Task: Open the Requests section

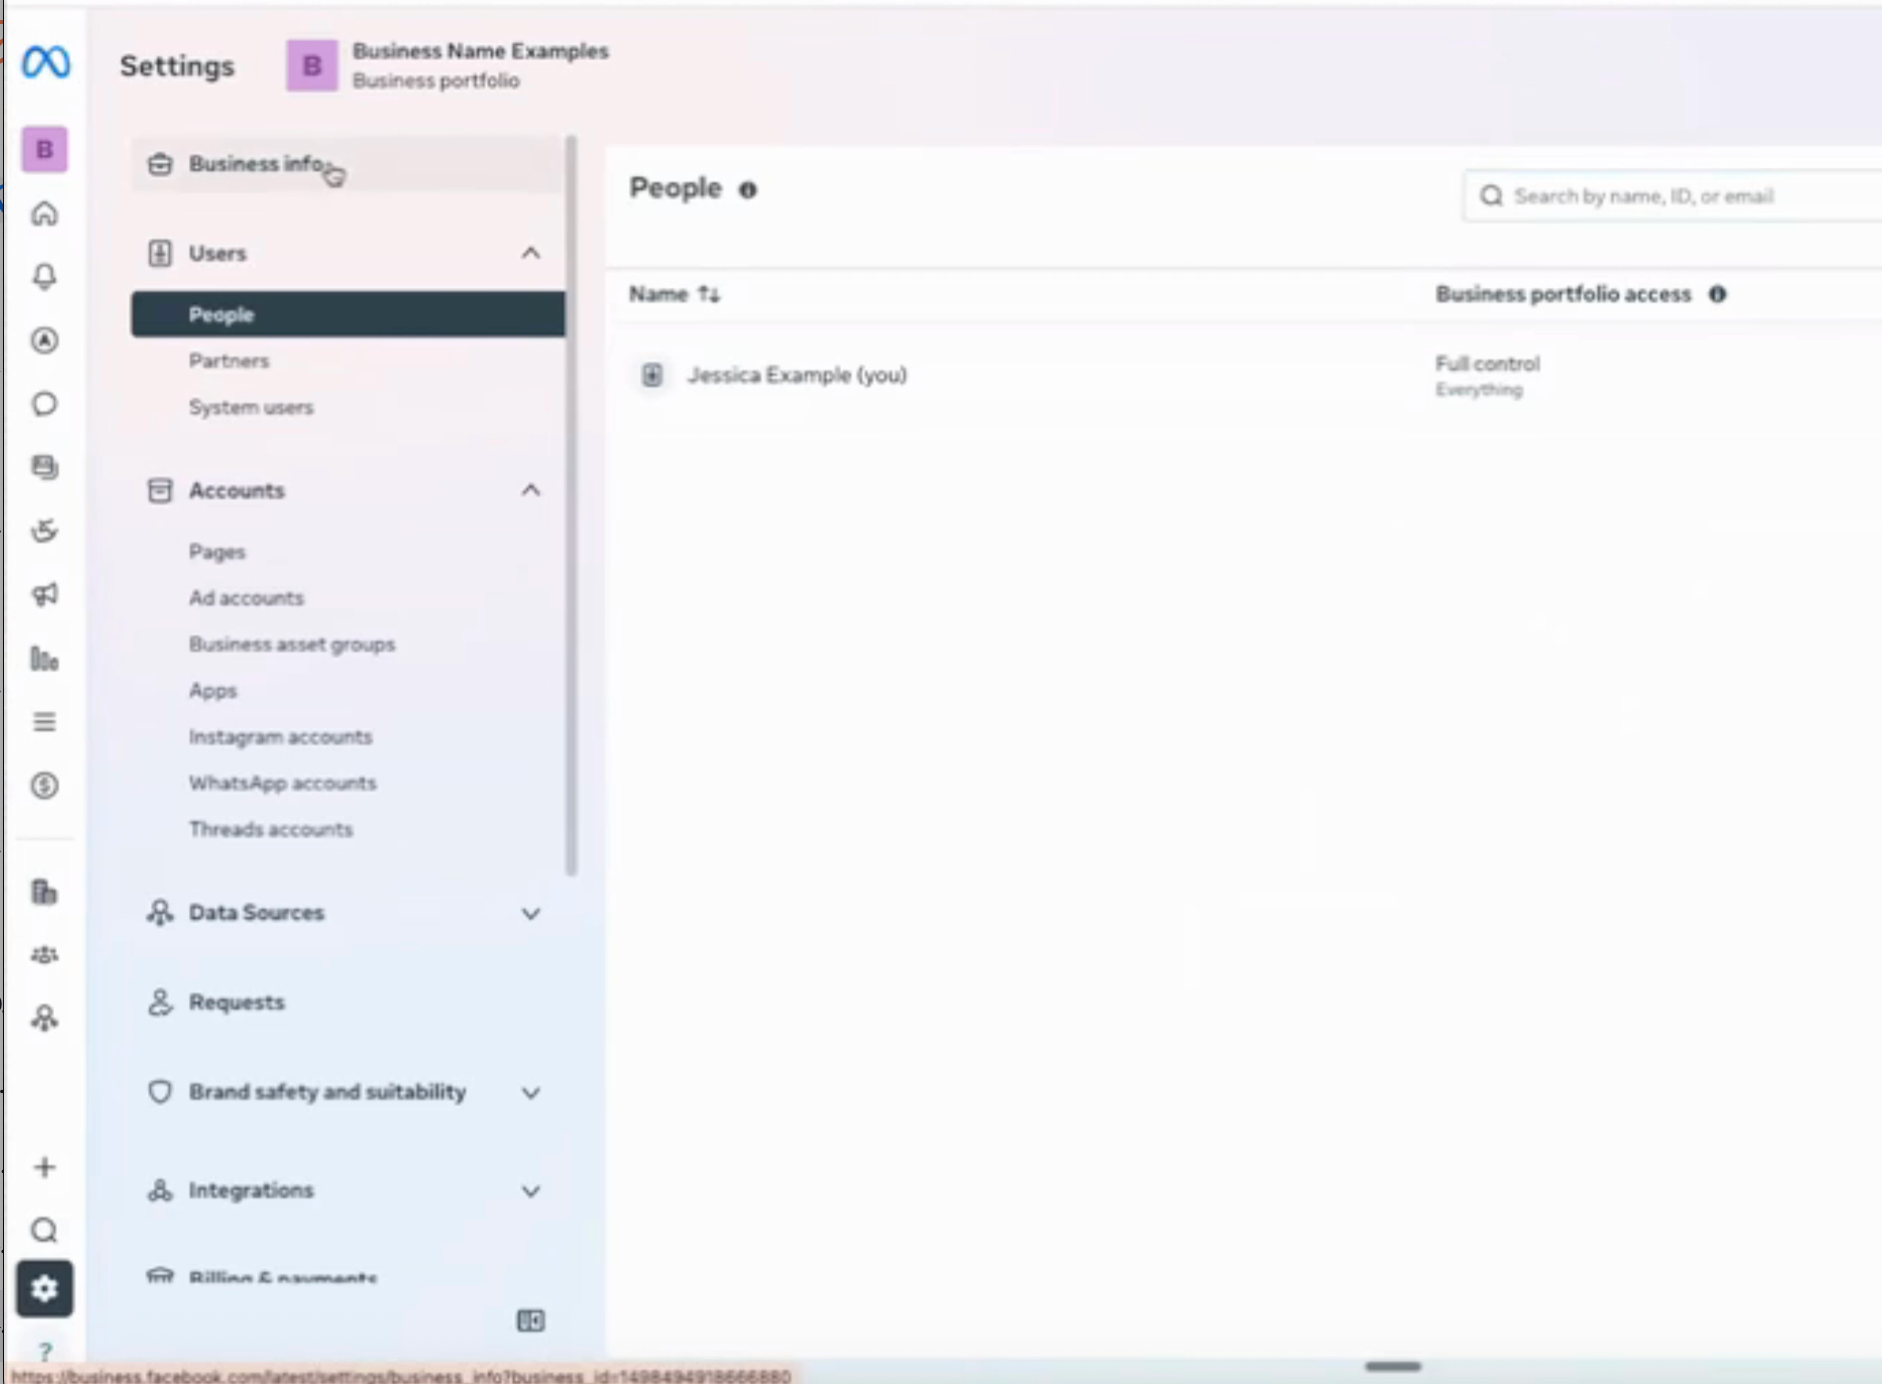Action: point(236,1002)
